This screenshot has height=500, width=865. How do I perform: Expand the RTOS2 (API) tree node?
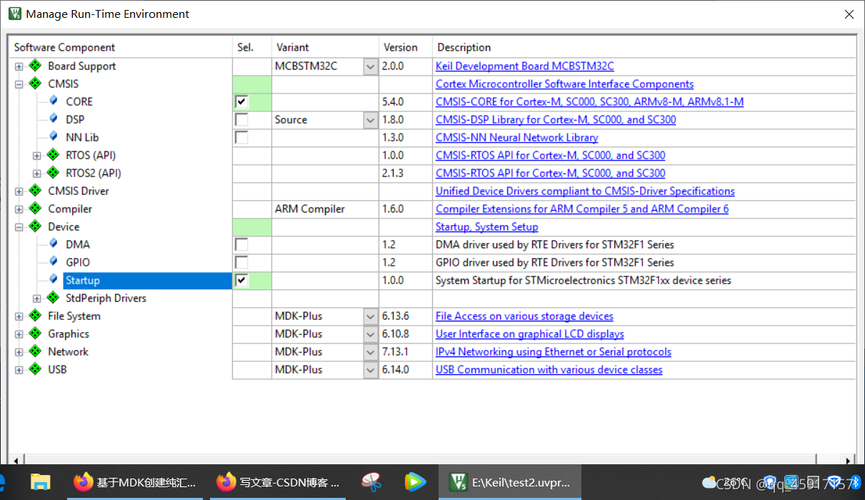[x=36, y=173]
